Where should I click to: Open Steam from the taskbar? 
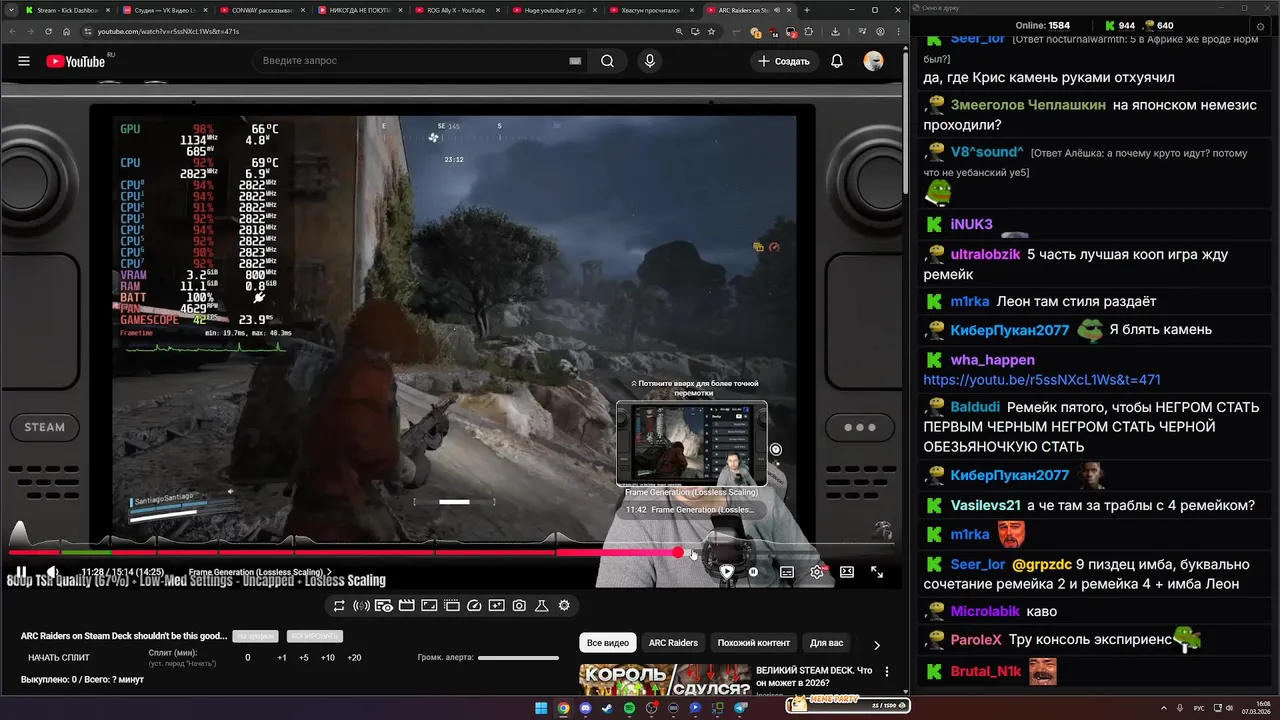tap(607, 708)
